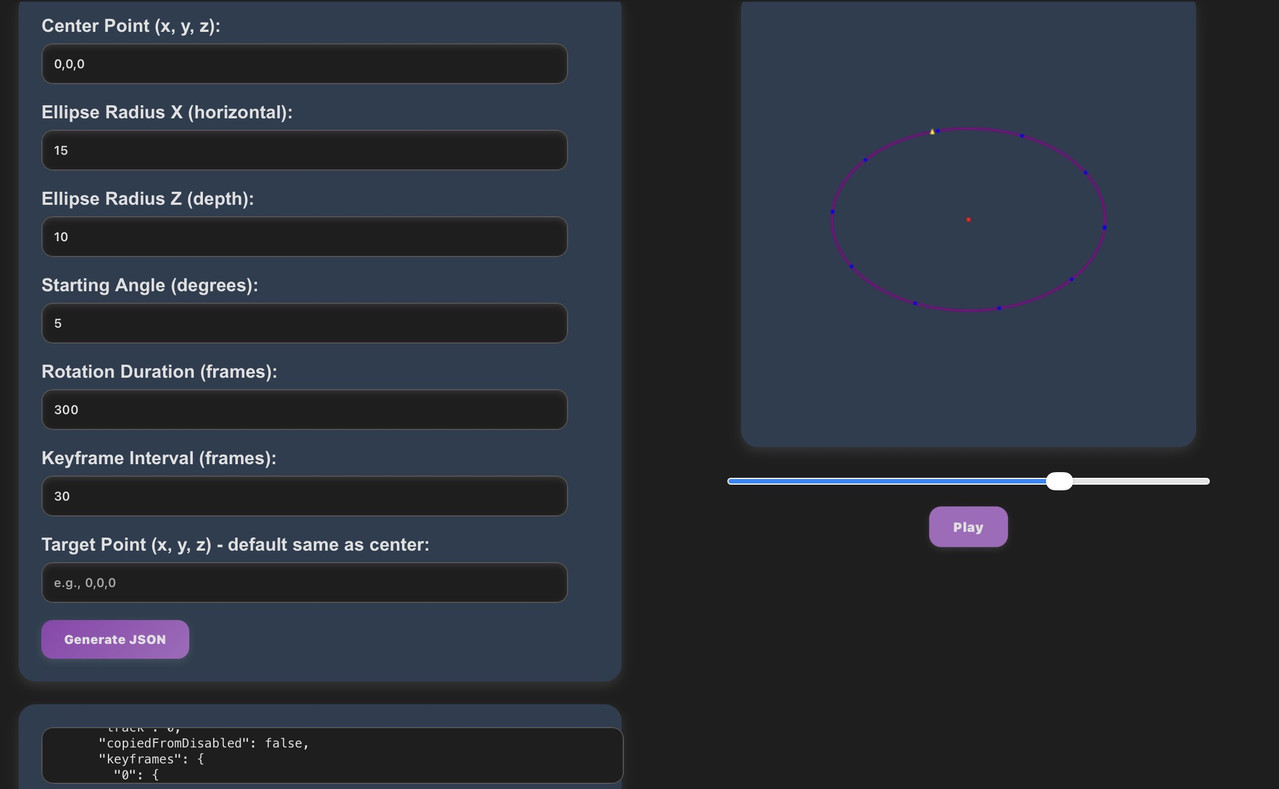Click the yellow camera marker on ellipse
The height and width of the screenshot is (789, 1279).
click(932, 131)
